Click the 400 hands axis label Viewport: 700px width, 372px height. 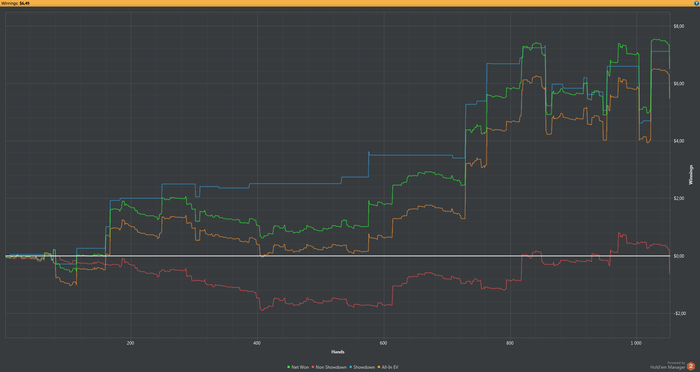tap(257, 343)
